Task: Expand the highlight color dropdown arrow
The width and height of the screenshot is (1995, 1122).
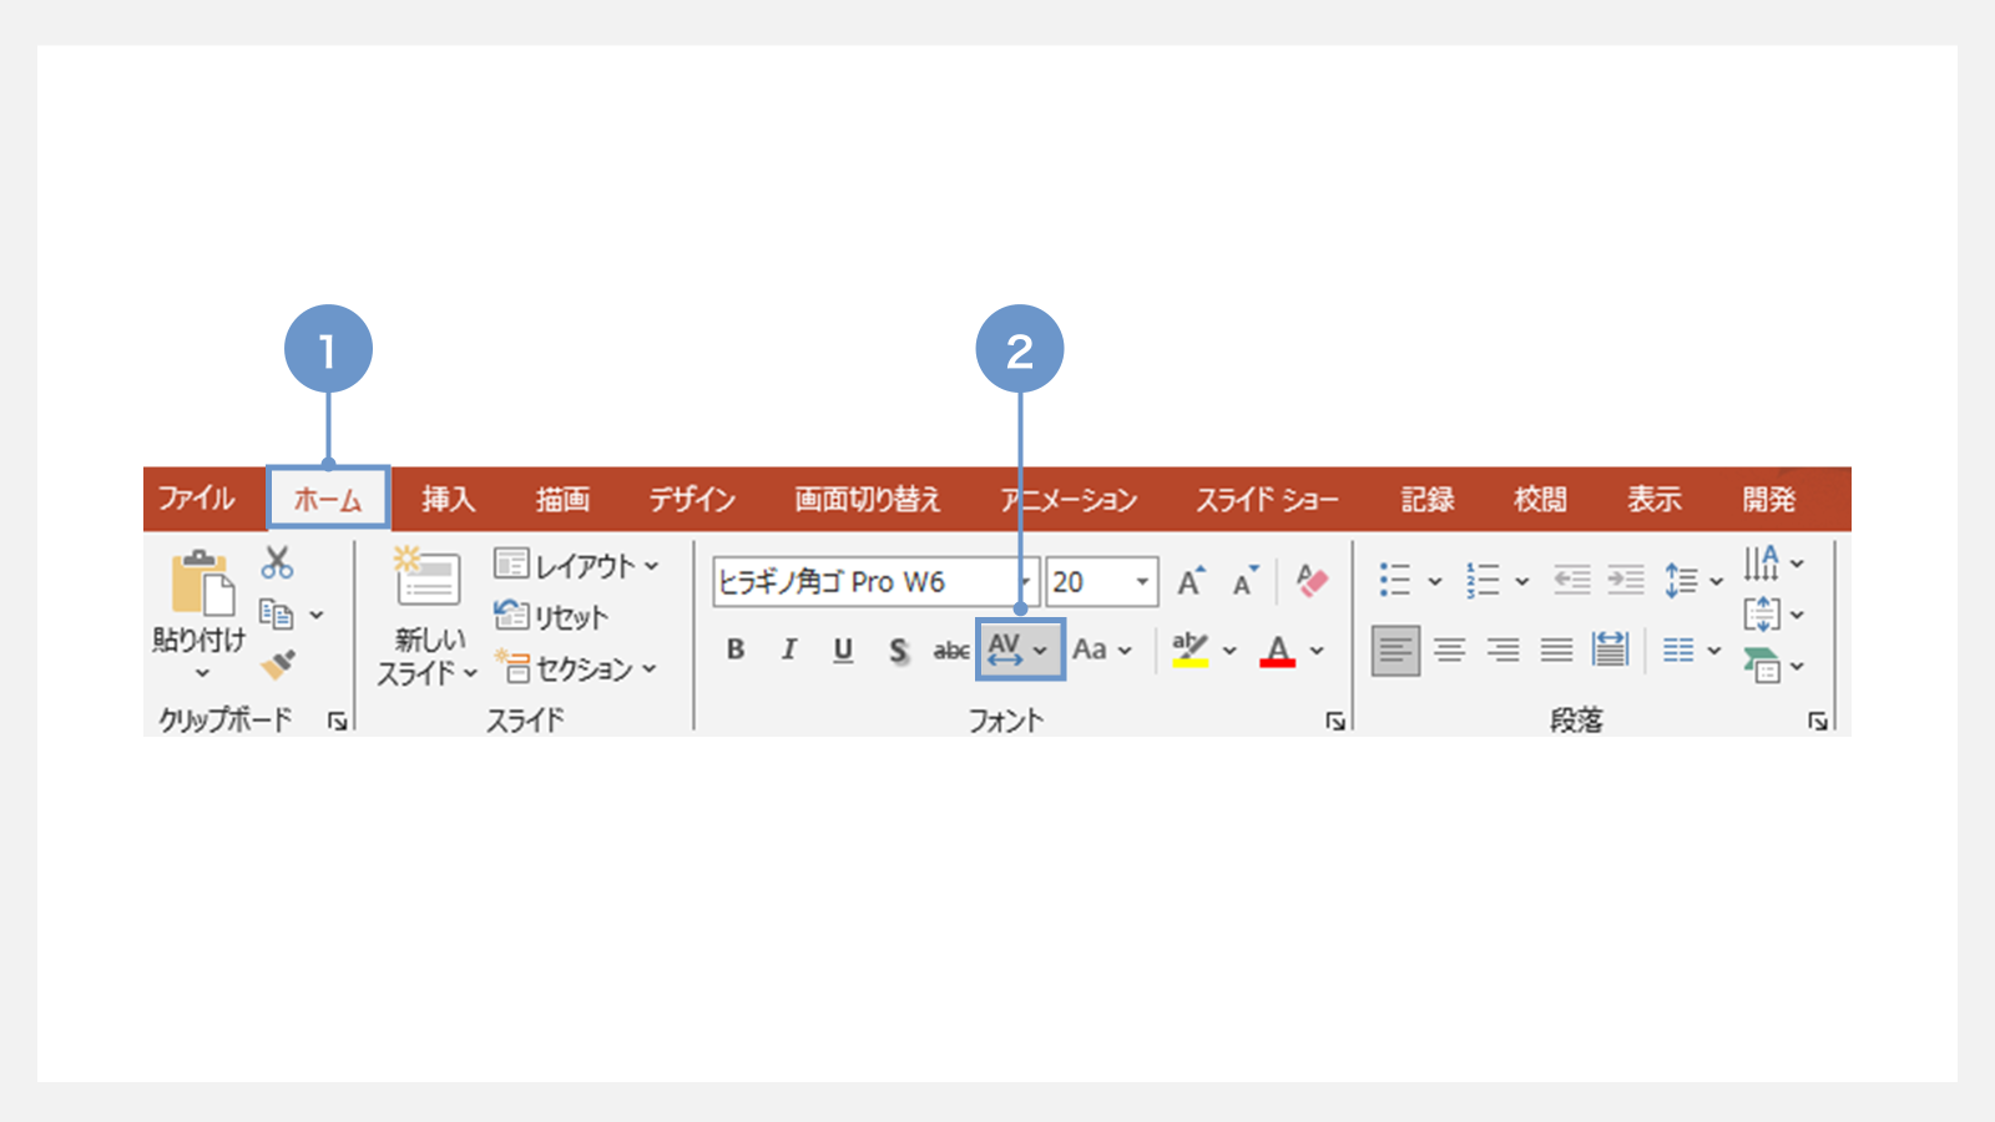Action: (x=1230, y=651)
